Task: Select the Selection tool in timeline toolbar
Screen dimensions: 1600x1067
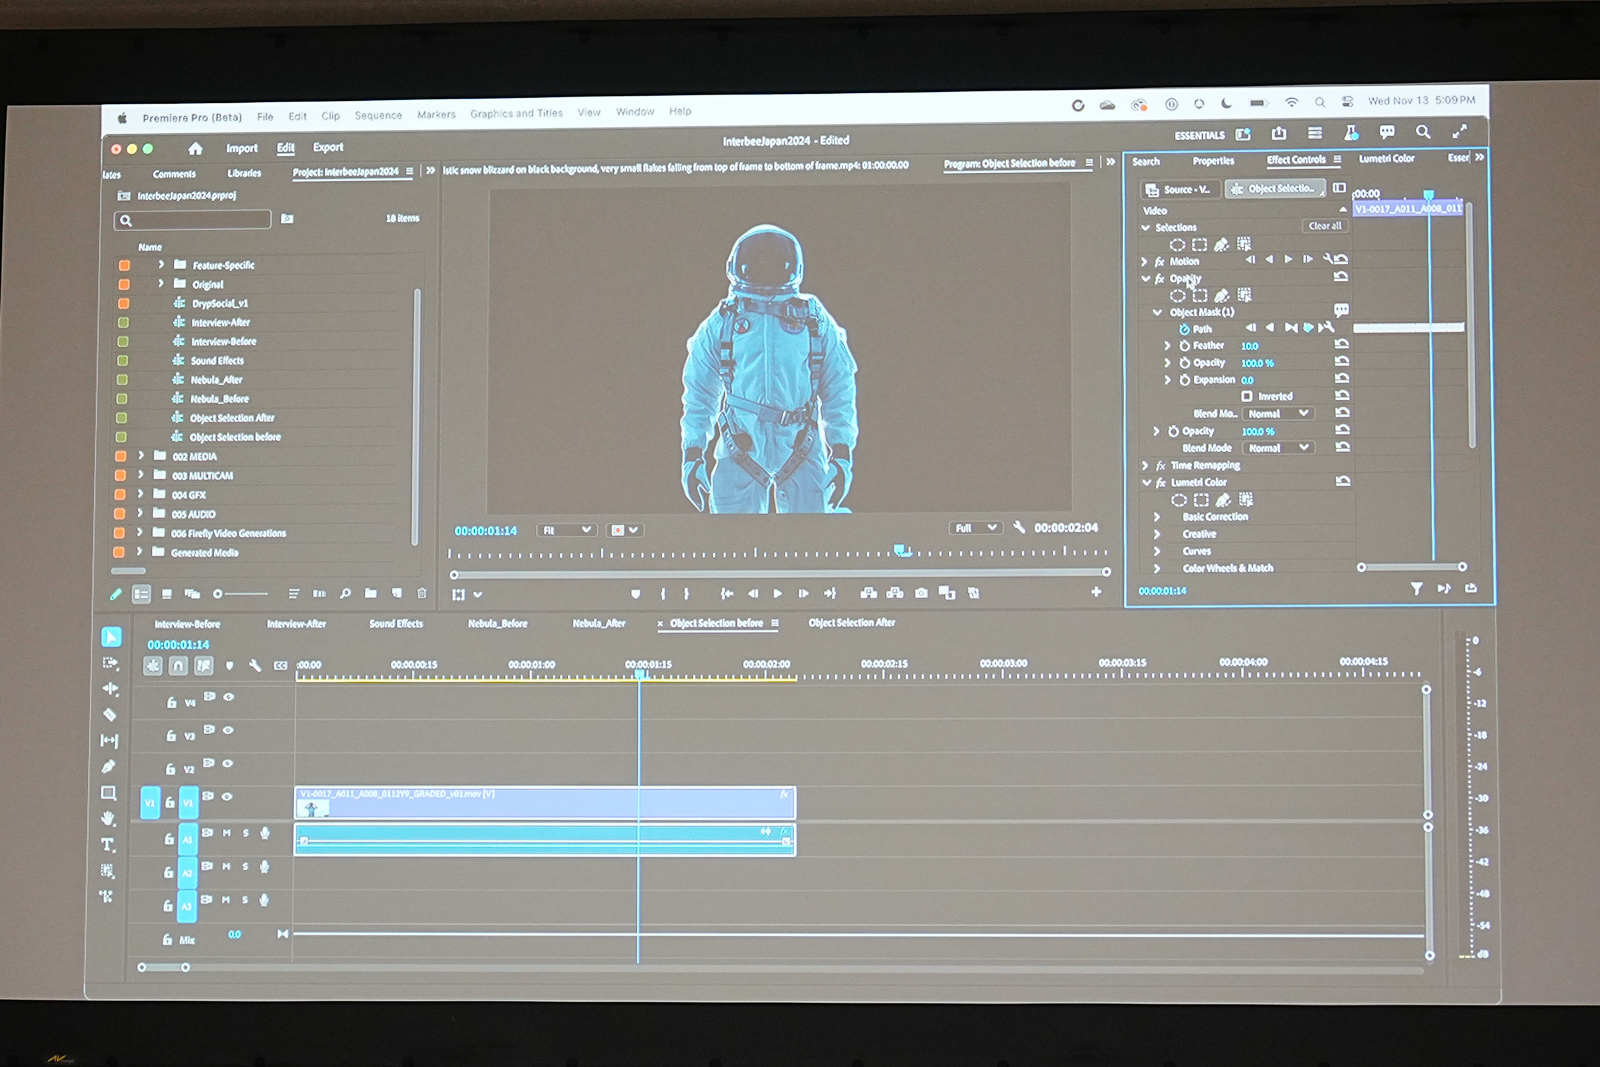Action: pos(111,637)
